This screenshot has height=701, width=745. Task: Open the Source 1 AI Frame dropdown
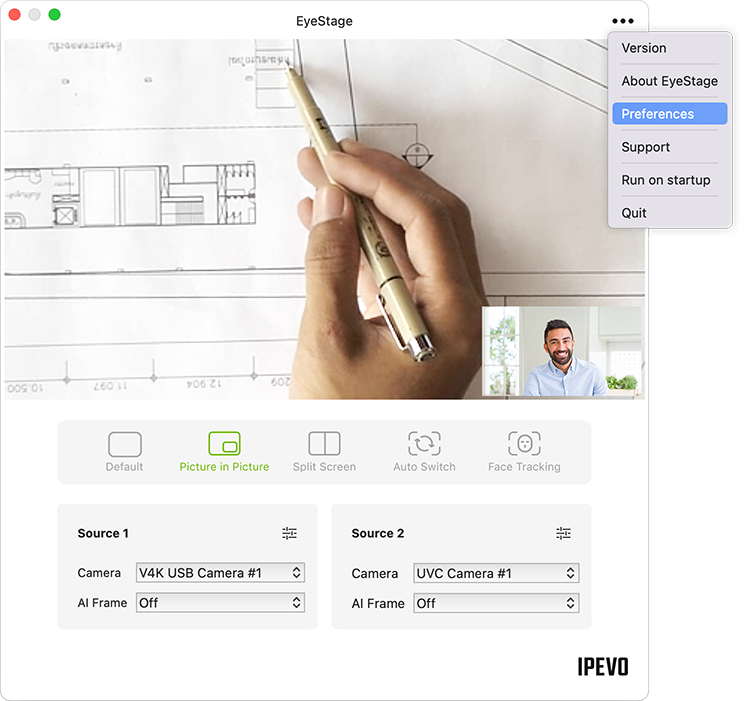coord(220,603)
